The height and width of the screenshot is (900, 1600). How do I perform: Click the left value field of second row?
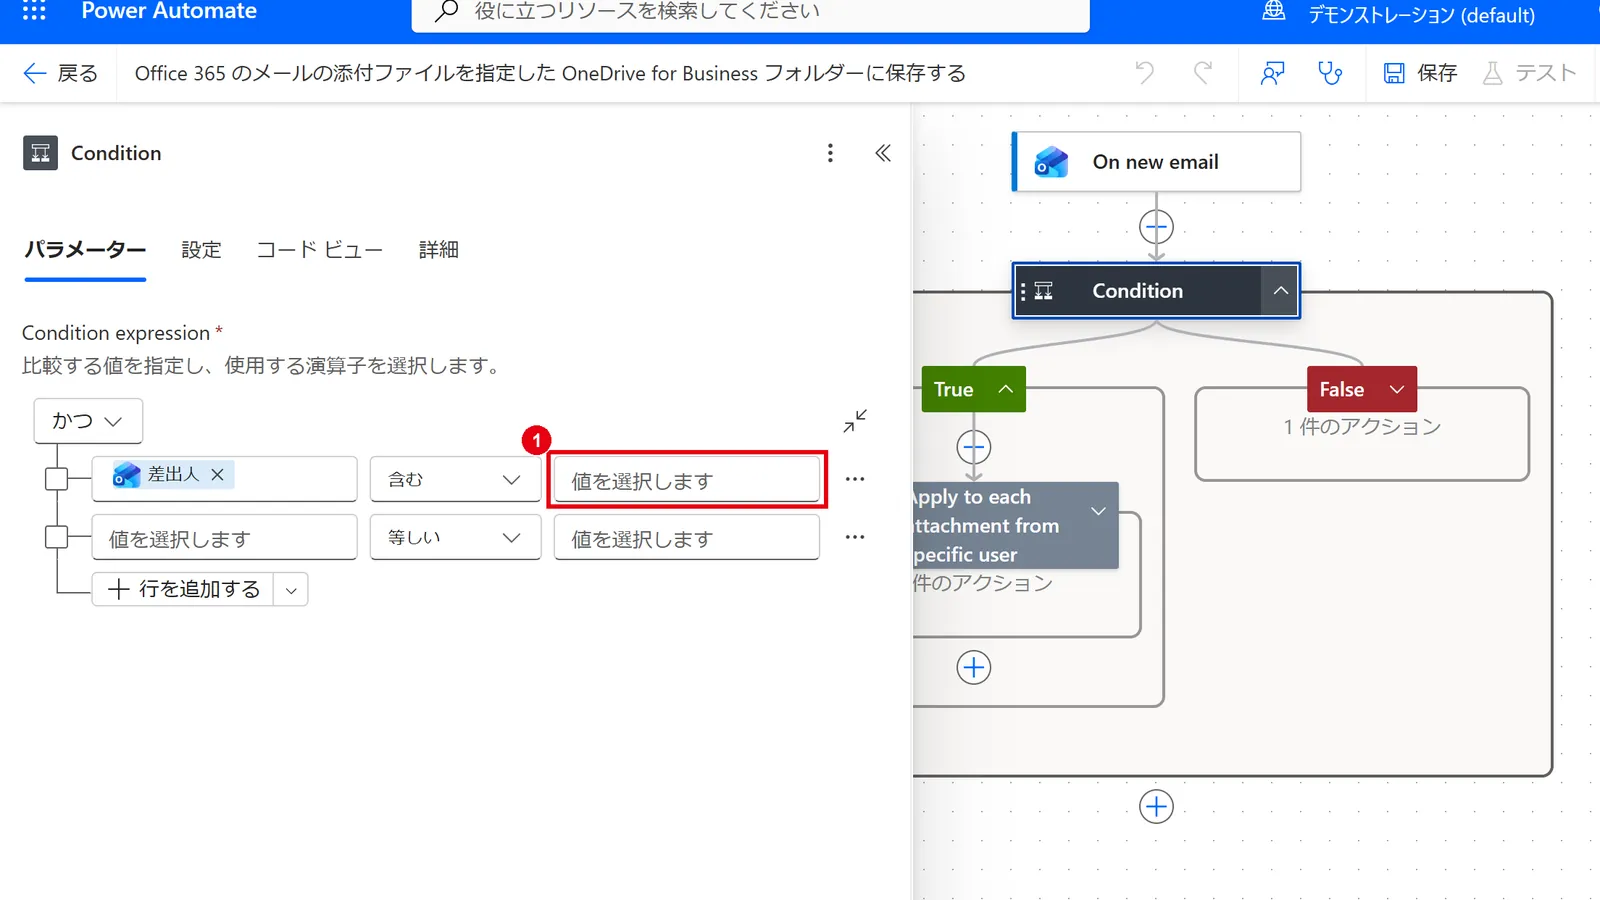pos(224,538)
